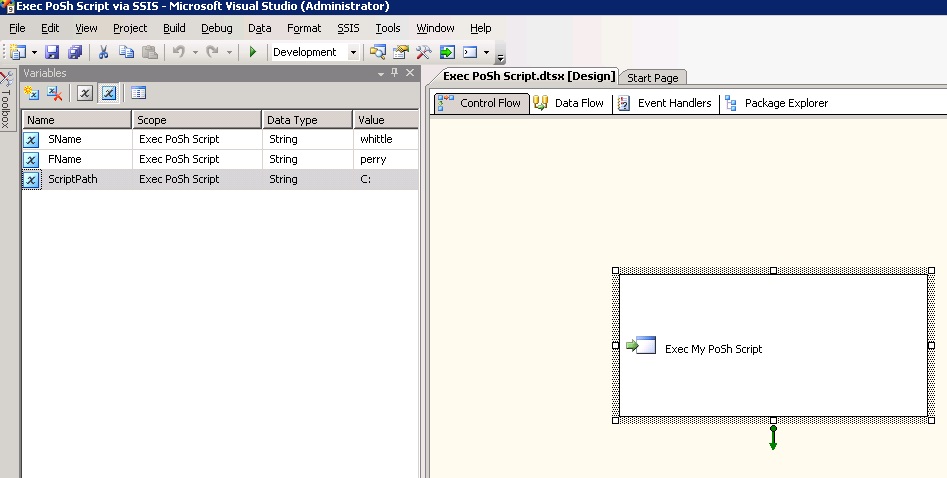Open the File menu

pyautogui.click(x=17, y=28)
